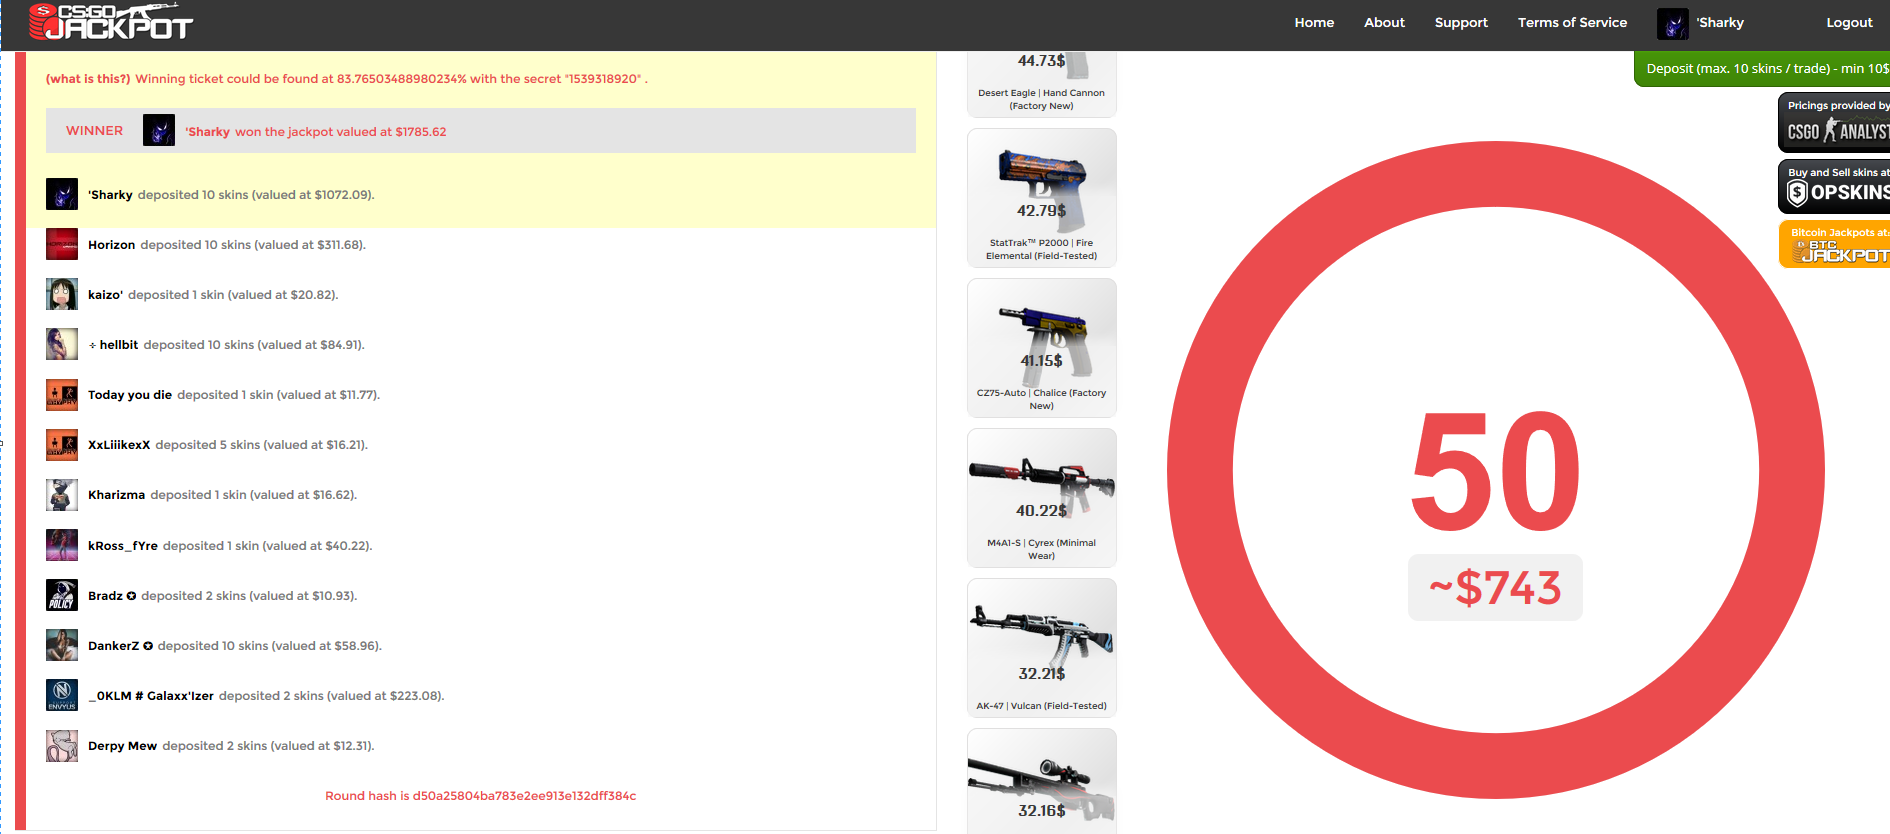Screen dimensions: 1890x834
Task: Select the AK-47 Vulcan skin card
Action: 1041,648
